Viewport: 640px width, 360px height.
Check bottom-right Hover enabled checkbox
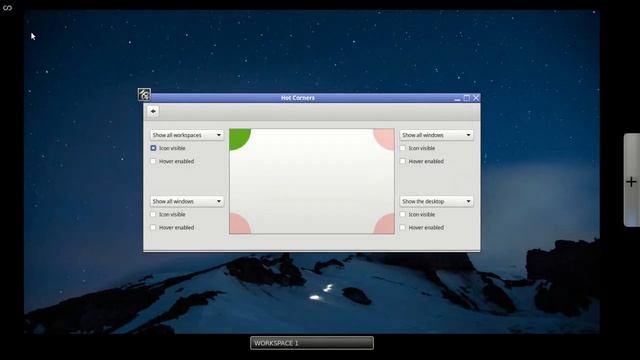point(403,227)
